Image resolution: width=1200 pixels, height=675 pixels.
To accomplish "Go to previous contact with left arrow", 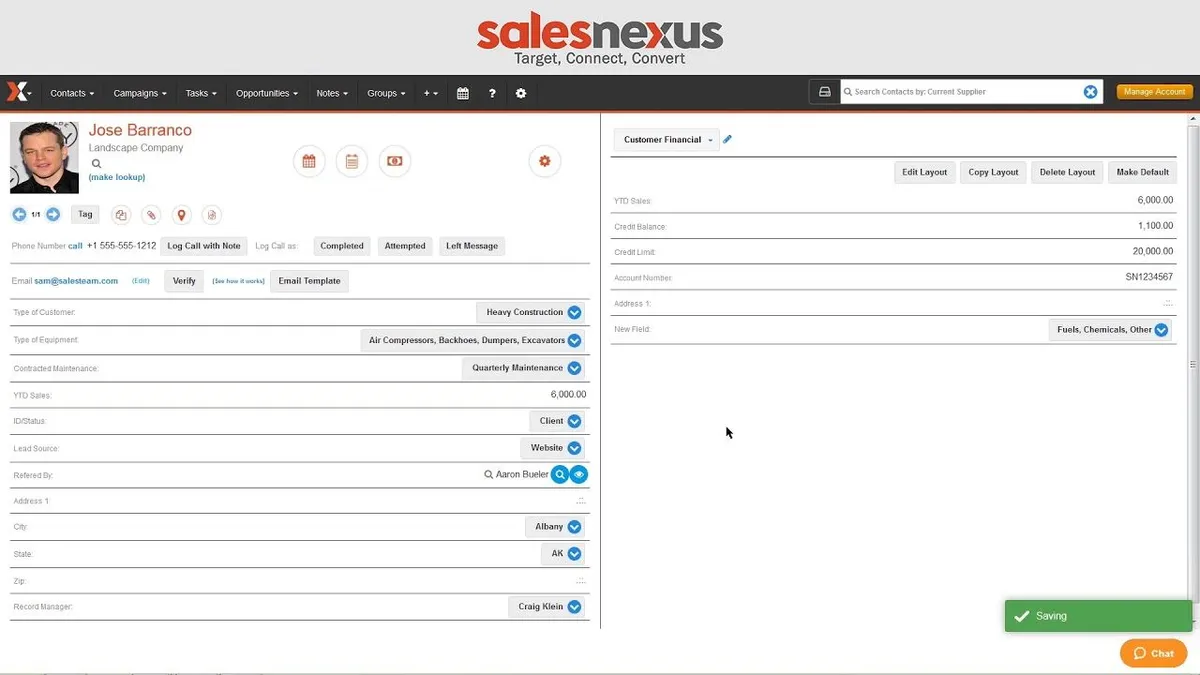I will tap(19, 214).
